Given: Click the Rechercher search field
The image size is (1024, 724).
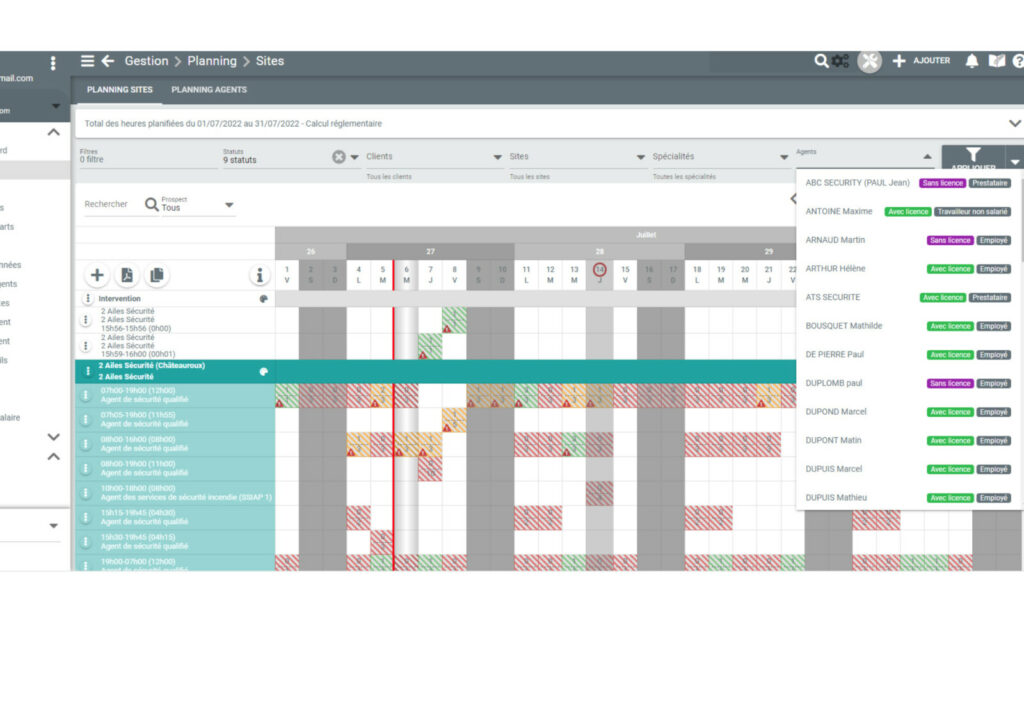Looking at the screenshot, I should (106, 204).
